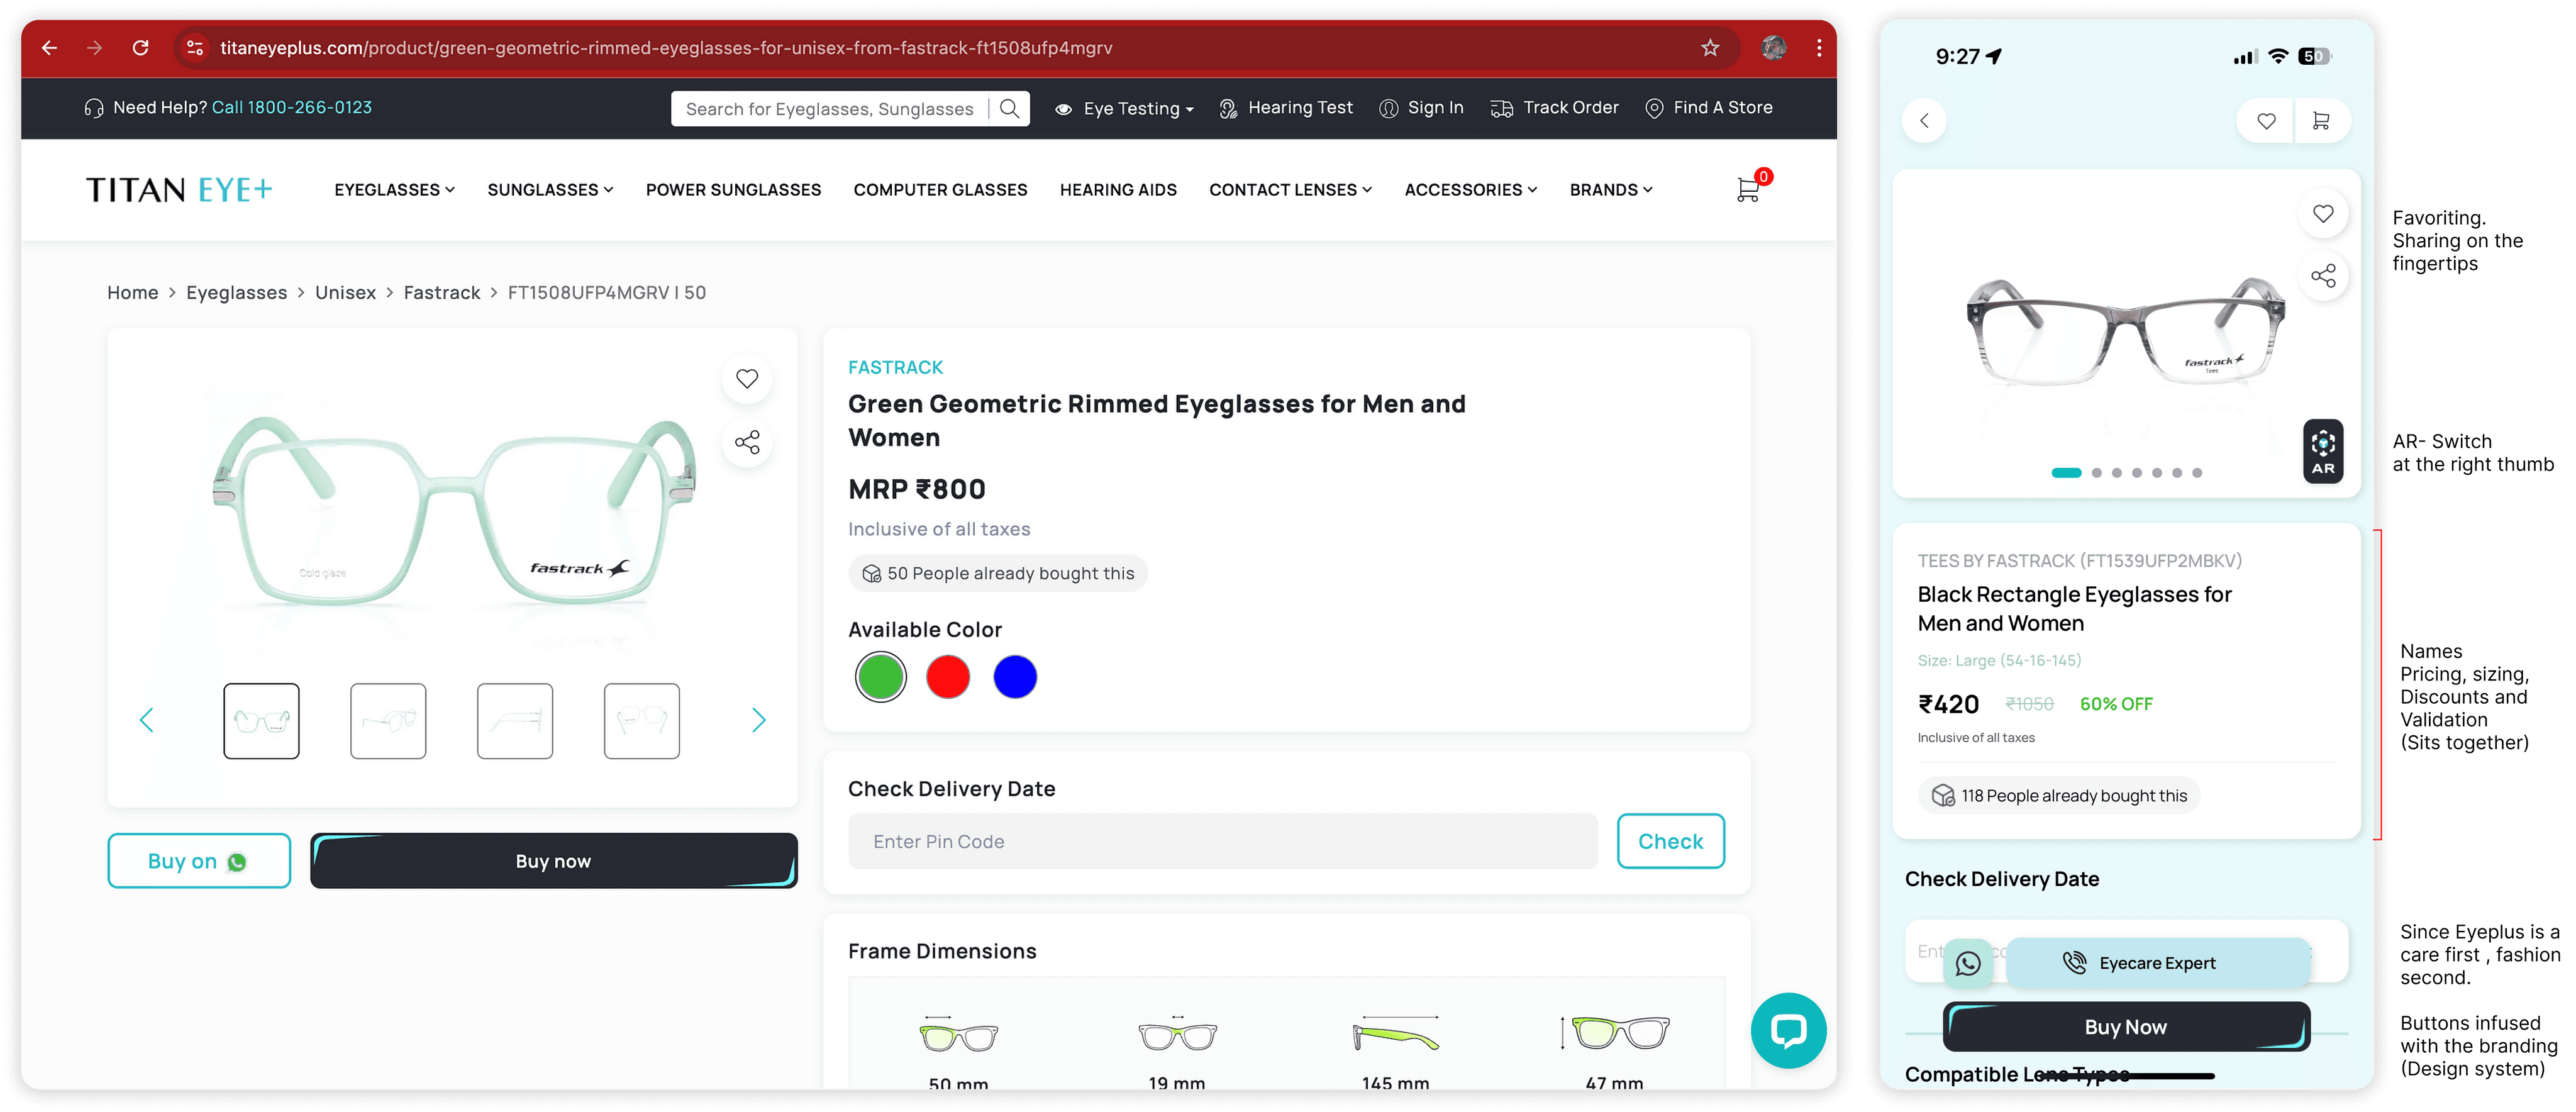Tap the header heart icon in mobile mockup
The image size is (2576, 1112).
(2266, 121)
